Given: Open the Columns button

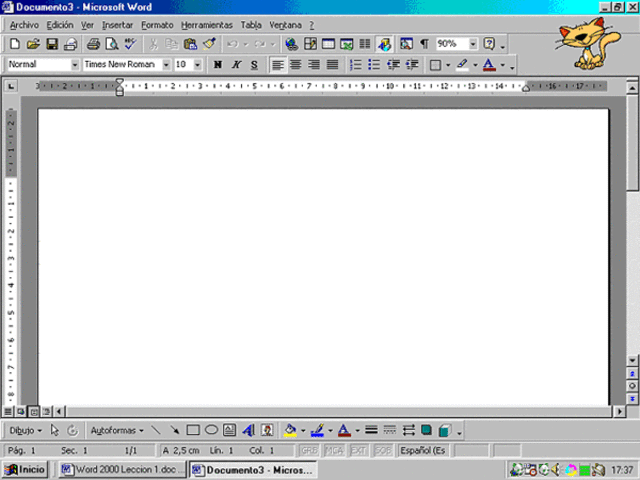Looking at the screenshot, I should click(x=365, y=44).
